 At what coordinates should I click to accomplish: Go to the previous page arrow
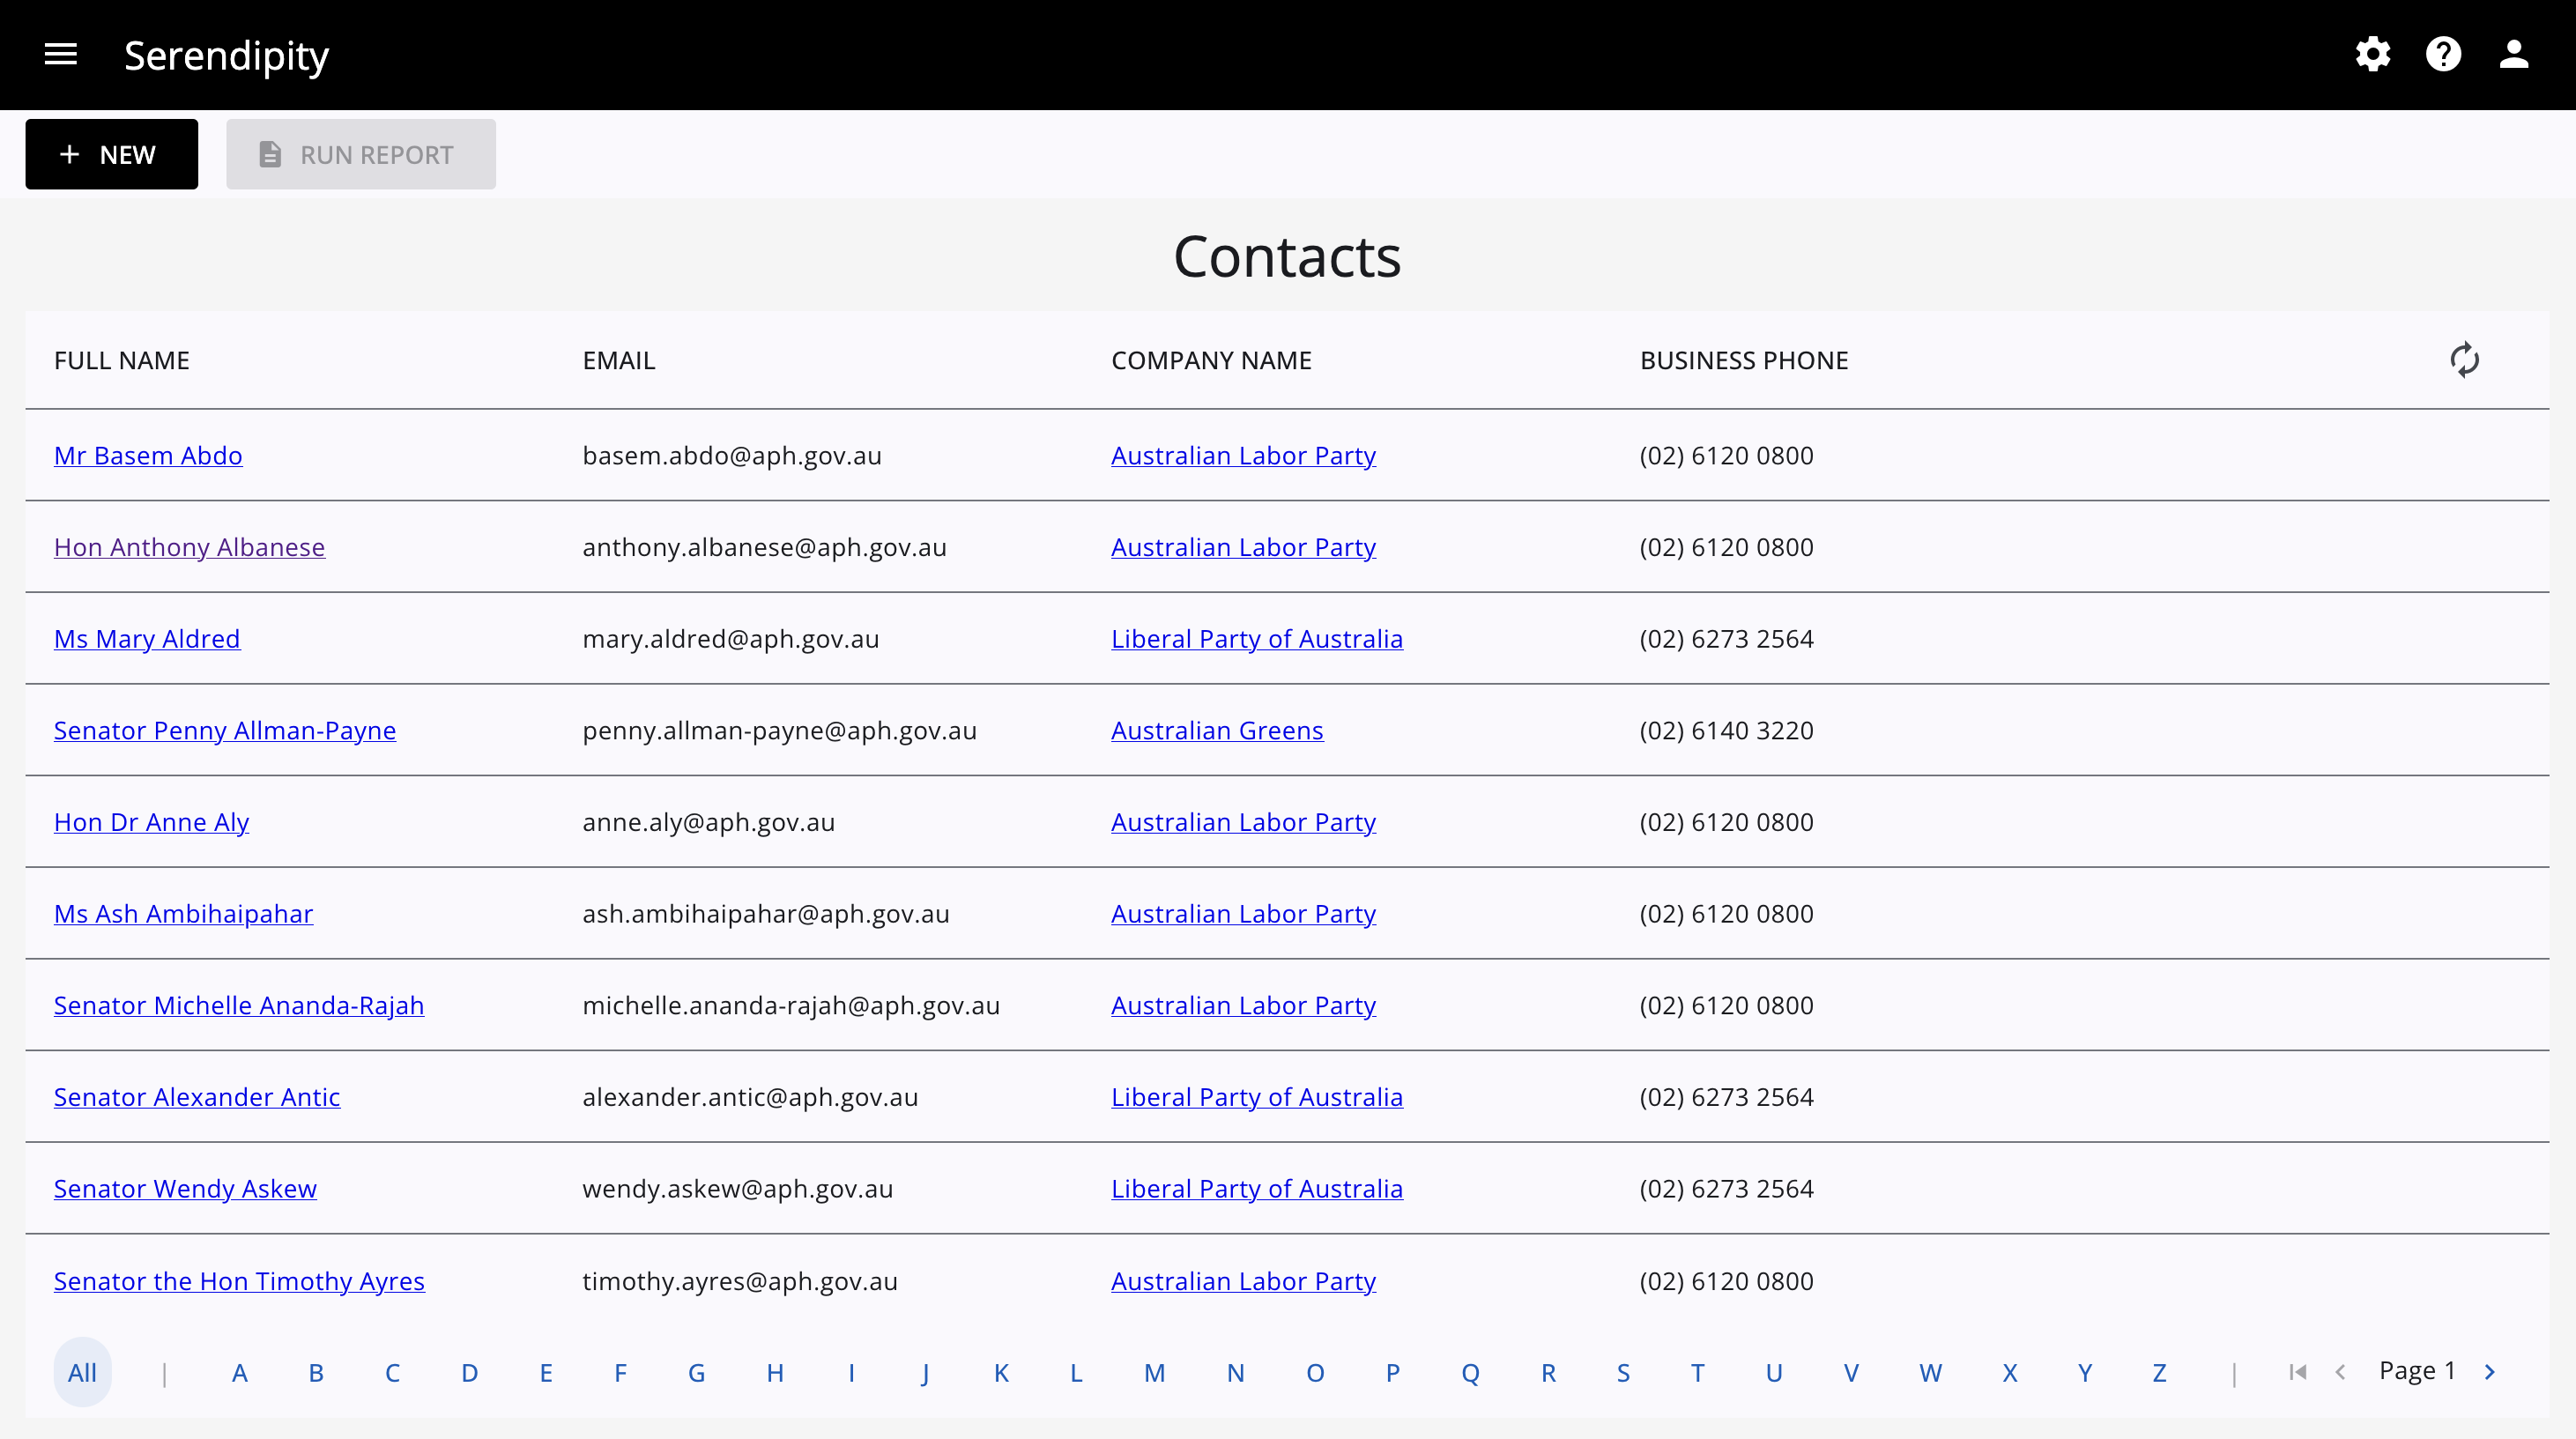[2340, 1372]
